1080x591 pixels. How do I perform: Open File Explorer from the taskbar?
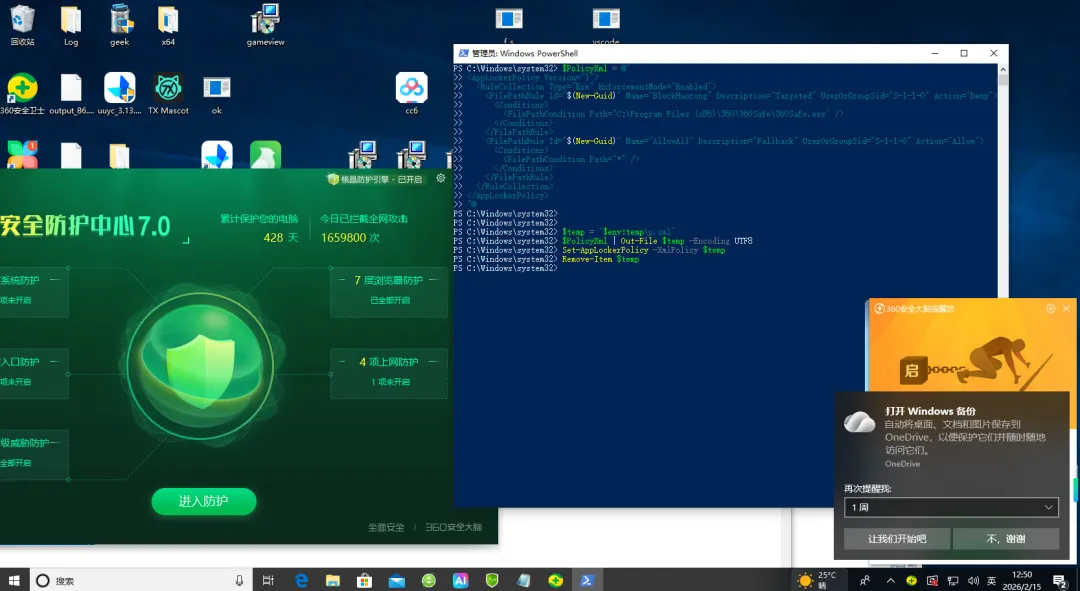[333, 581]
